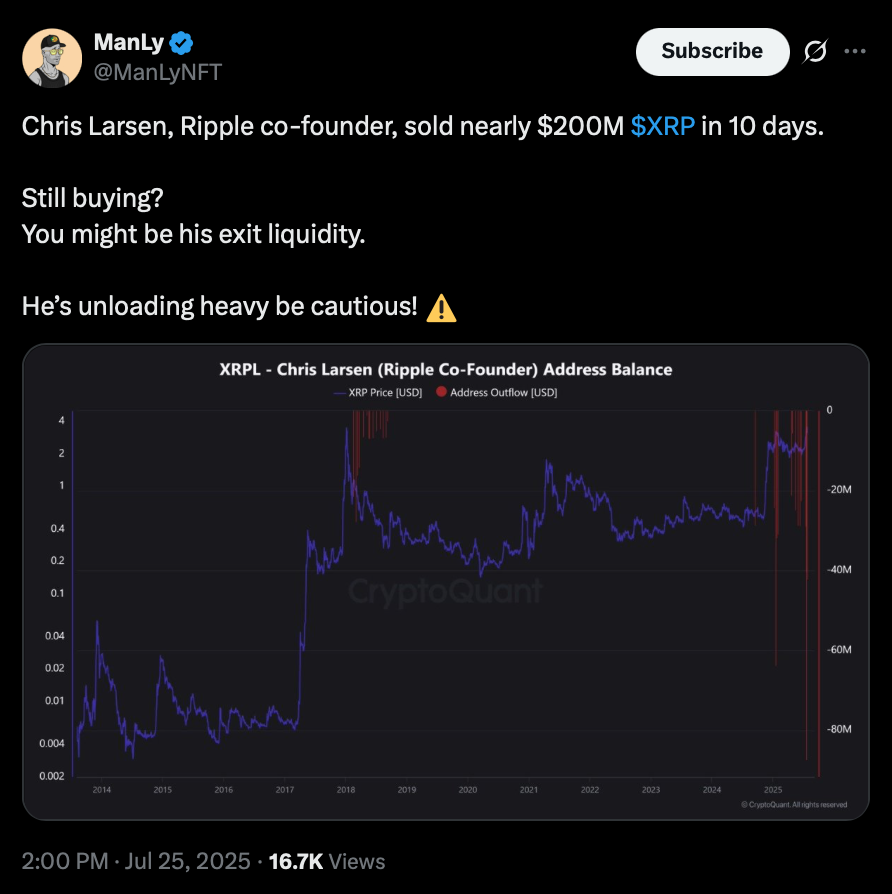The height and width of the screenshot is (894, 892).
Task: Click the CryptoQuant copyright text
Action: [795, 804]
